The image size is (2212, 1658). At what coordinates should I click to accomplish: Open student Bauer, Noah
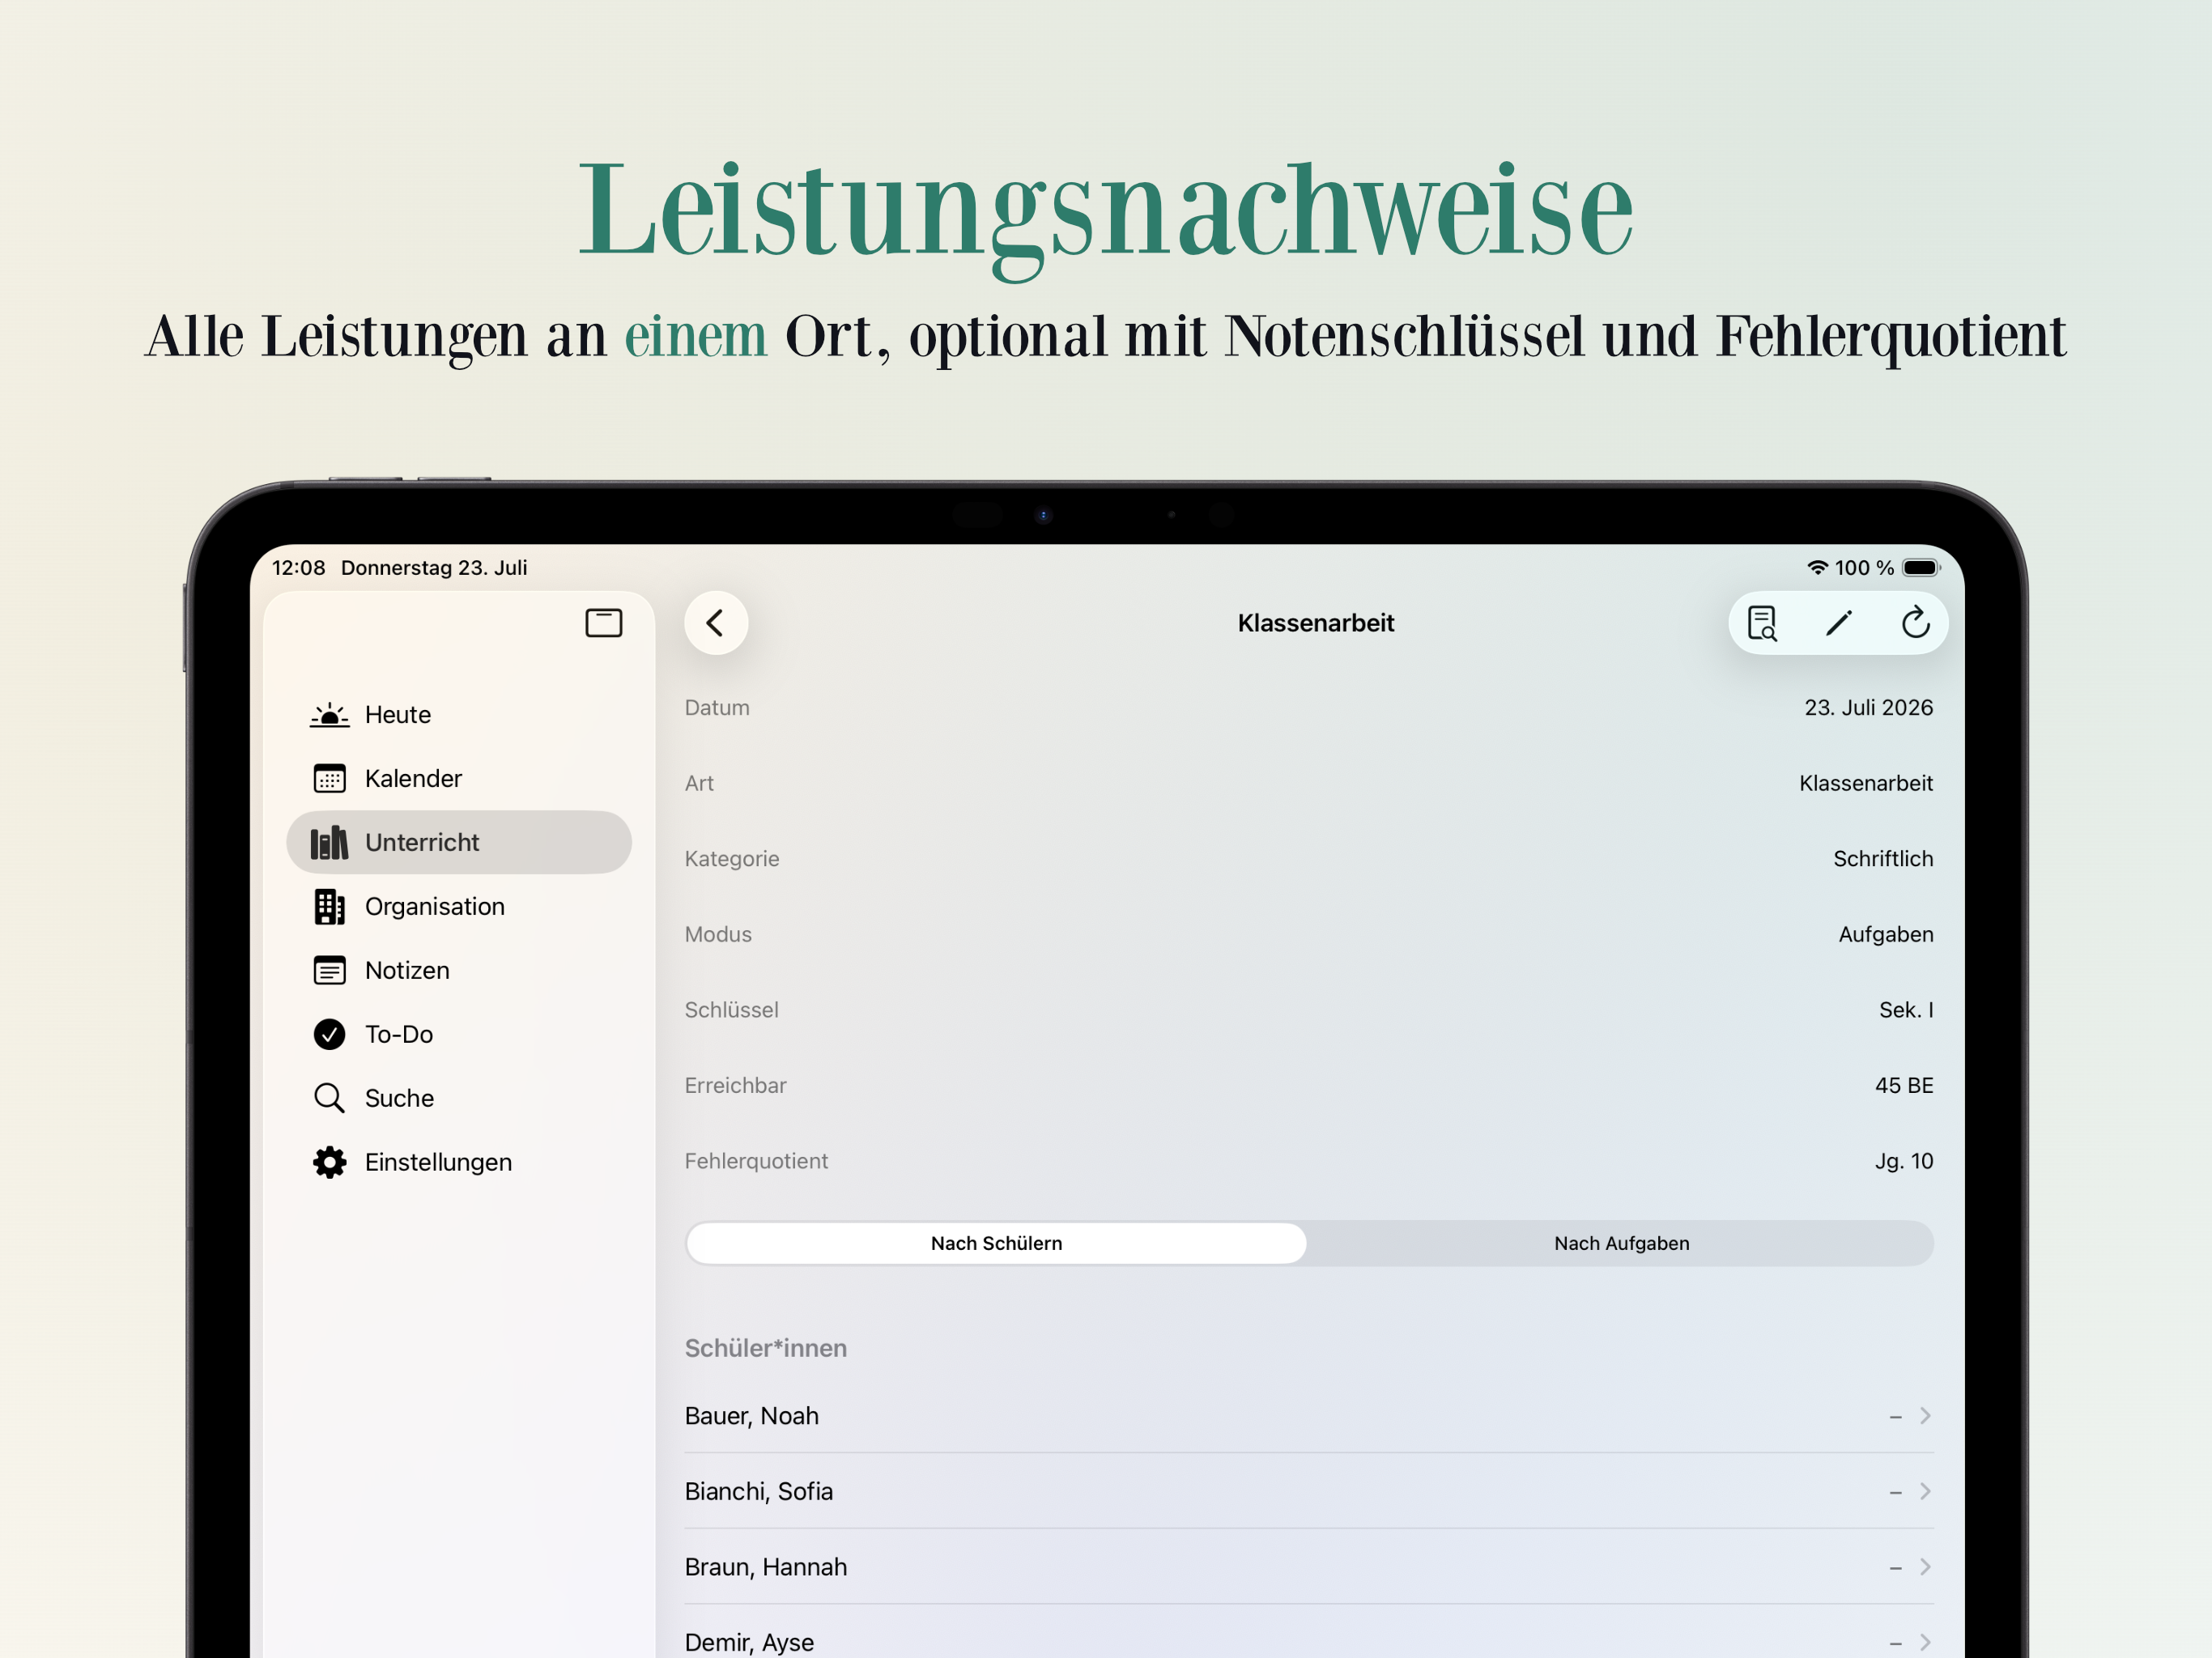pyautogui.click(x=1309, y=1417)
